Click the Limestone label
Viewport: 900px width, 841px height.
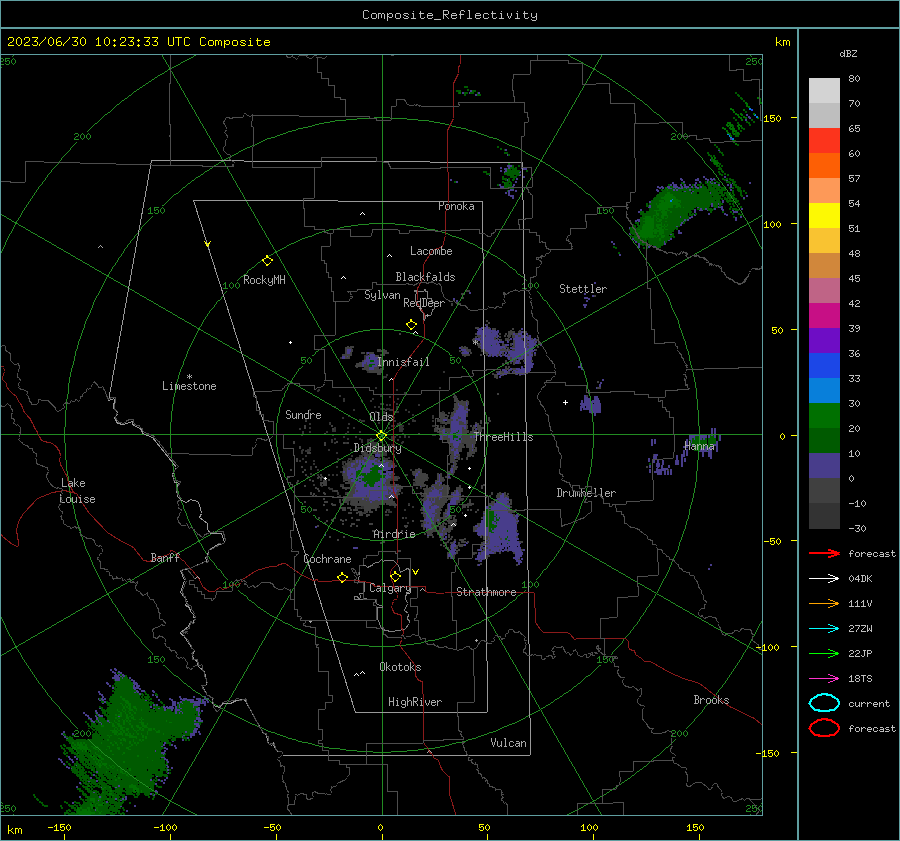click(x=189, y=386)
